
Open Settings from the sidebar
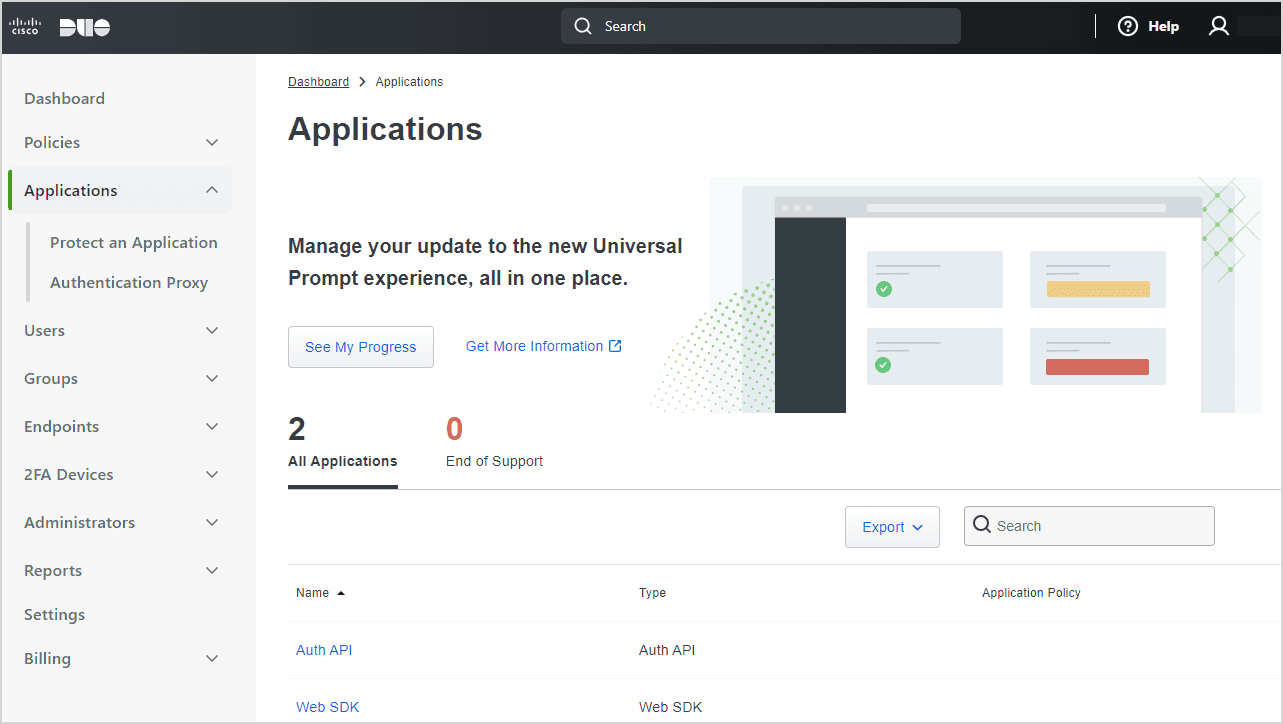(54, 615)
